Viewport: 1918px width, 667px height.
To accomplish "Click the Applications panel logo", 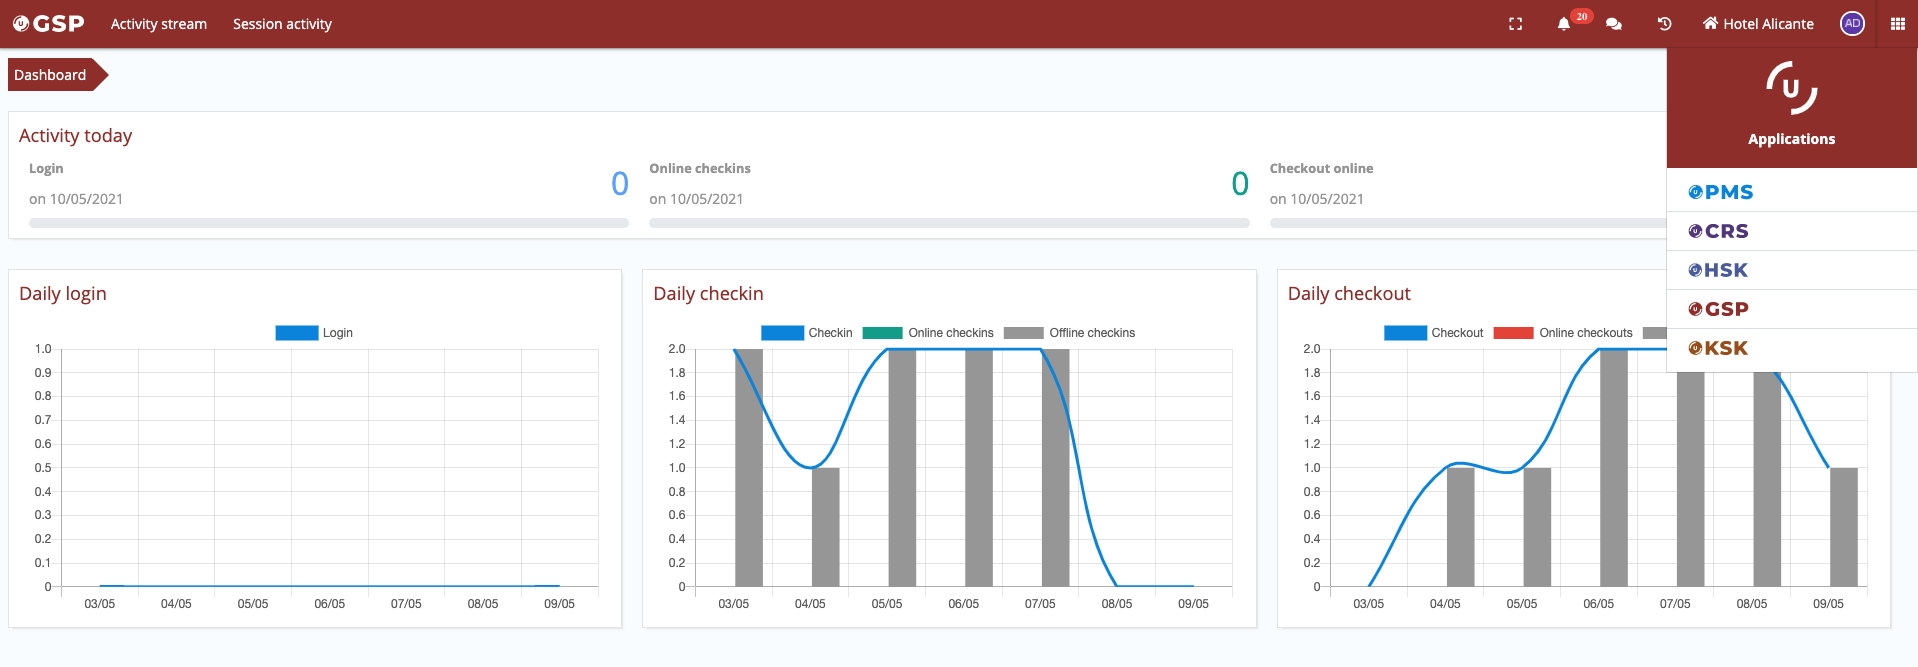I will coord(1791,89).
